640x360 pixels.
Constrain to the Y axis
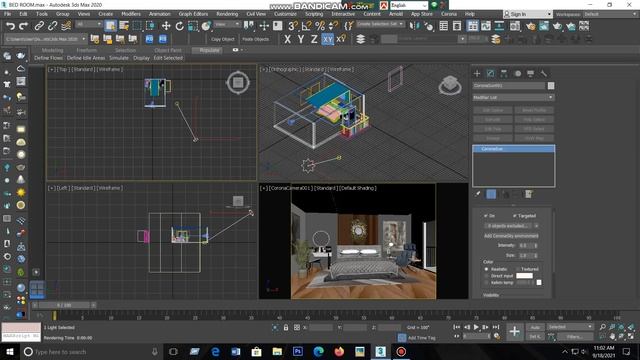(301, 39)
